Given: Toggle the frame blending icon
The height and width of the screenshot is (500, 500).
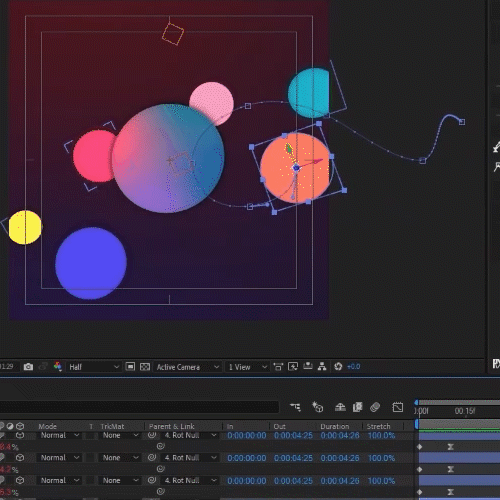Looking at the screenshot, I should (357, 407).
